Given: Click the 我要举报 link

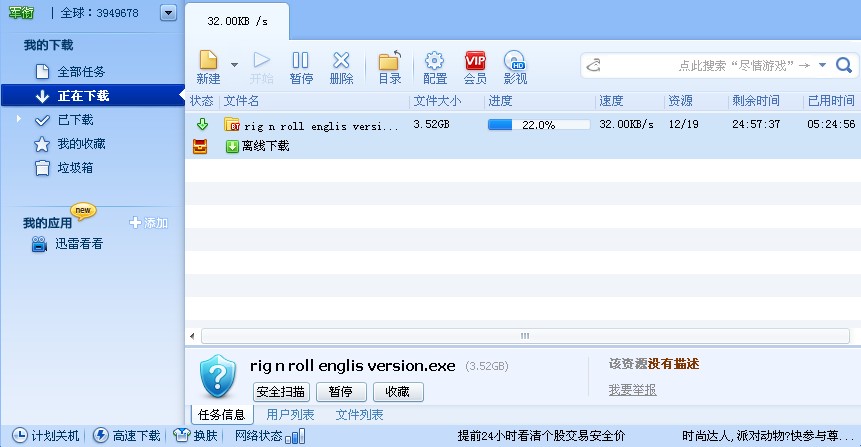Looking at the screenshot, I should (632, 390).
